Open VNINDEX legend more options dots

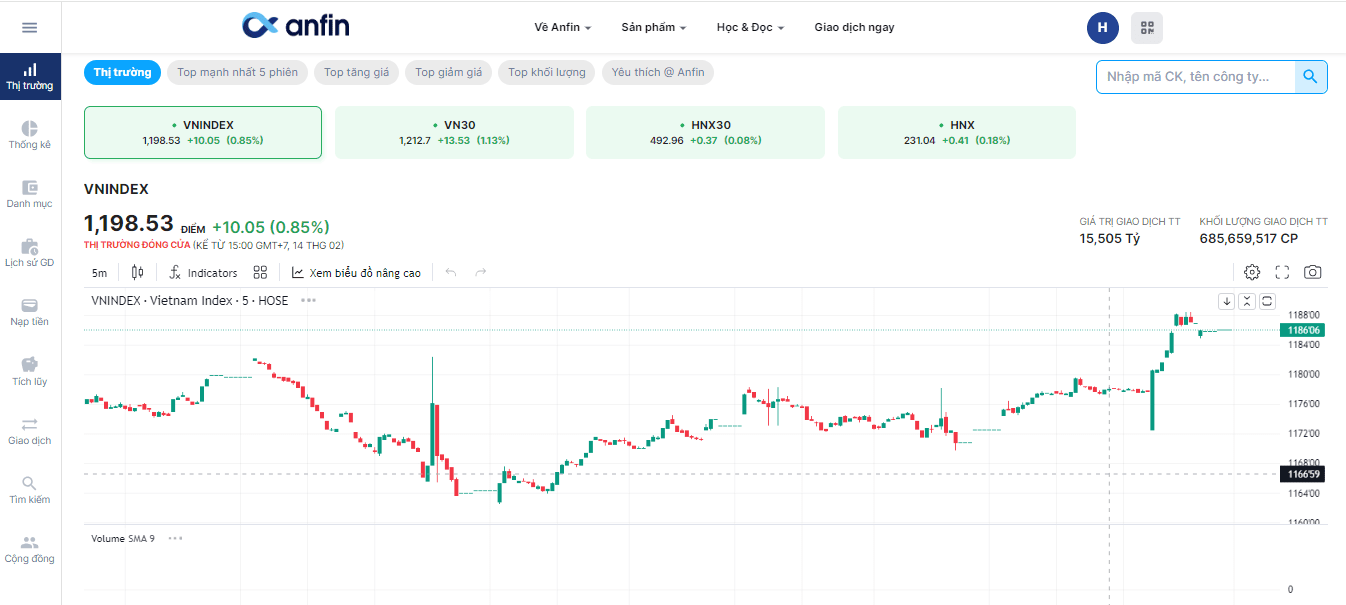point(308,300)
